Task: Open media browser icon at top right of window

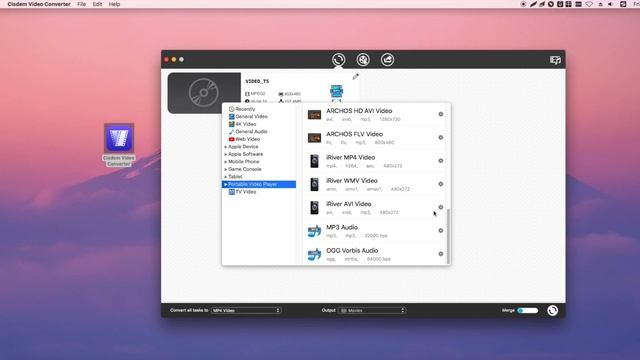Action: [555, 60]
